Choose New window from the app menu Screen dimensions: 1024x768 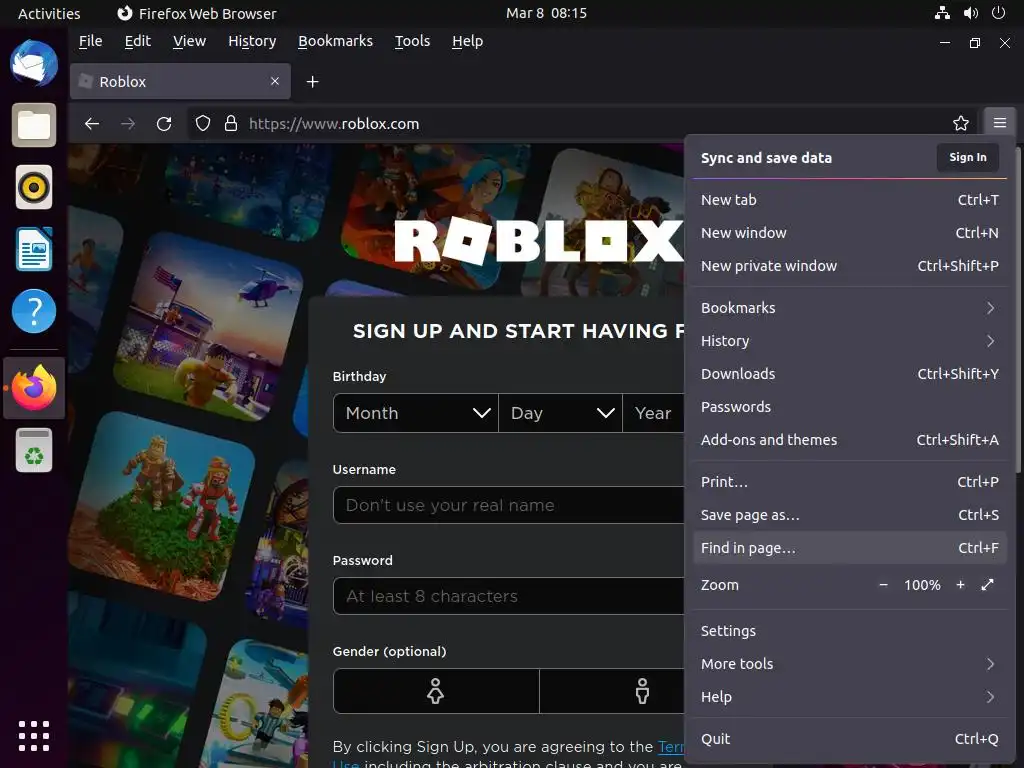848,233
